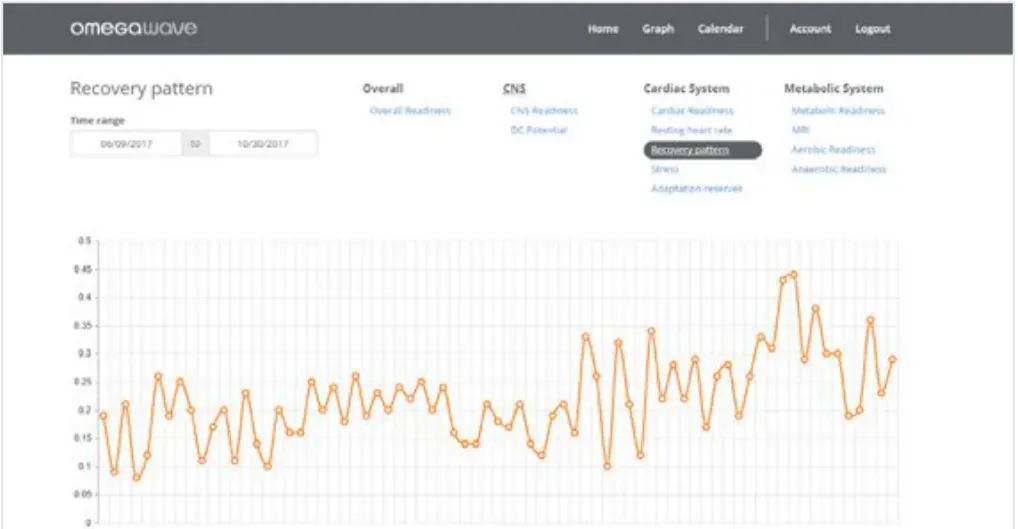
Task: Click Logout in the top bar
Action: point(873,29)
